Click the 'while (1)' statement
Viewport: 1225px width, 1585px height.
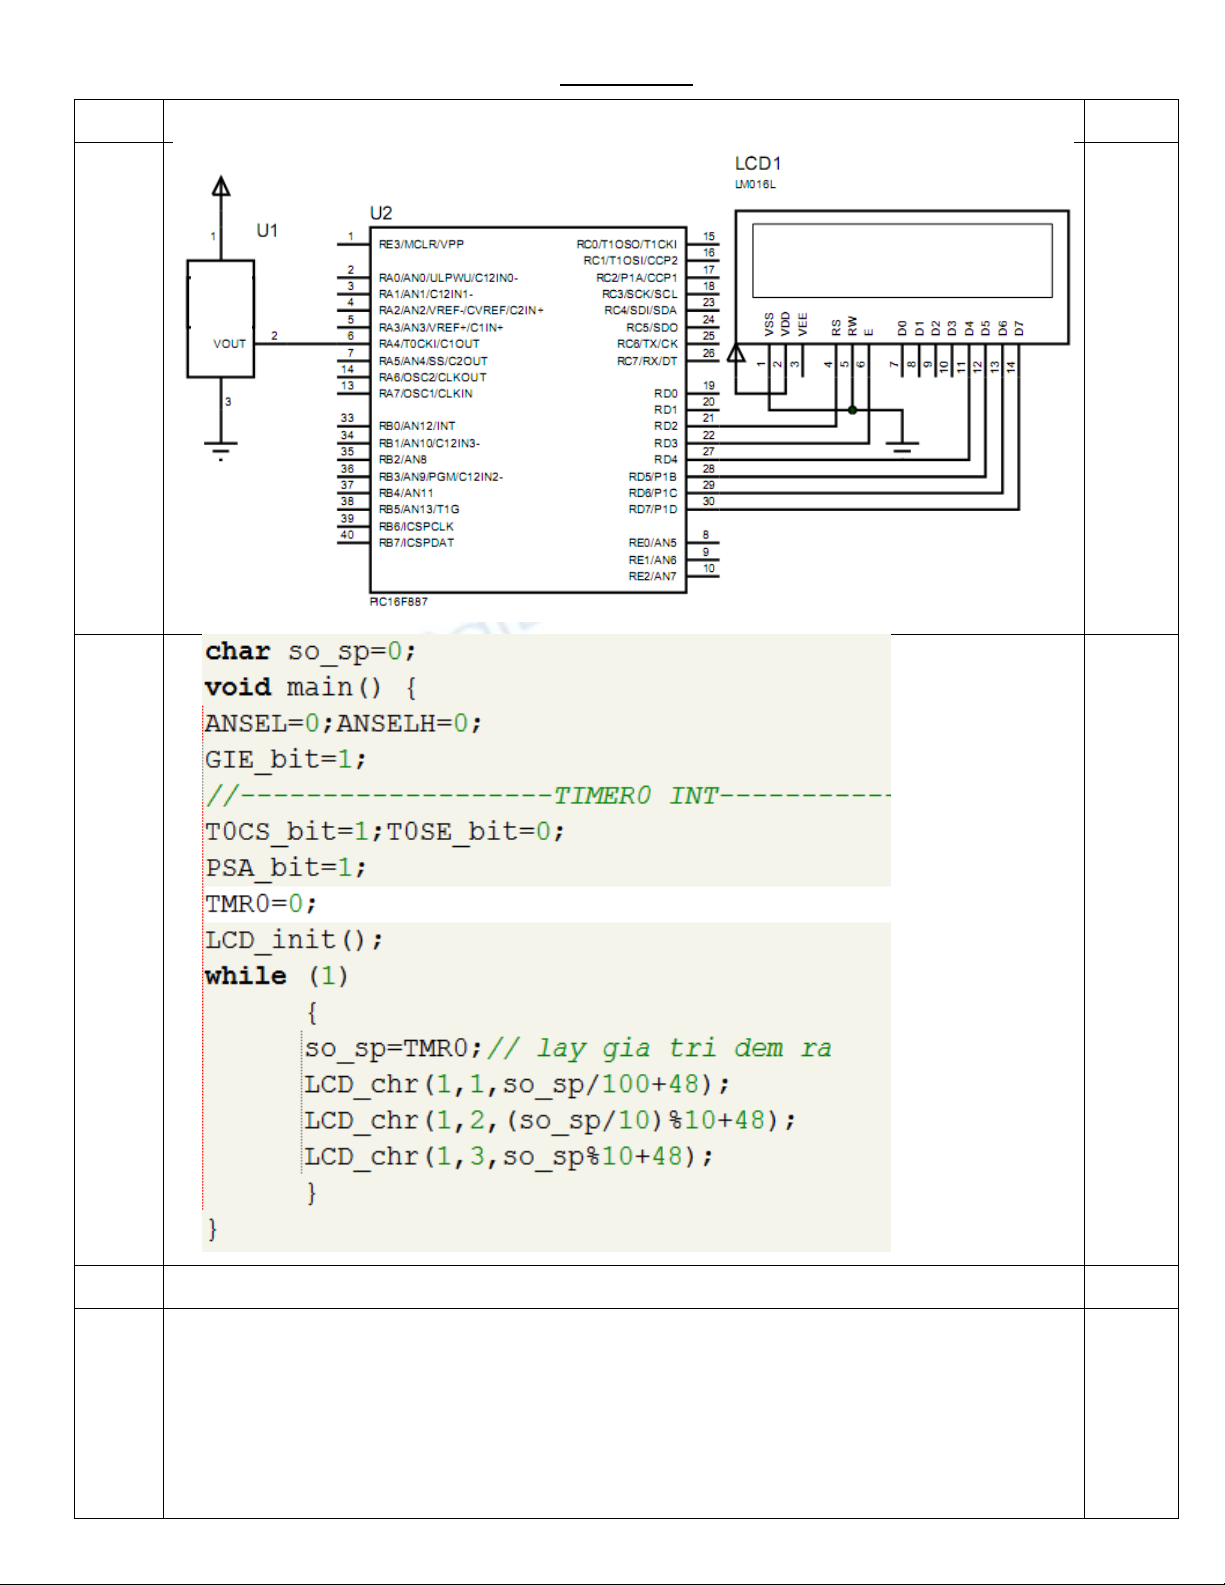tap(276, 976)
